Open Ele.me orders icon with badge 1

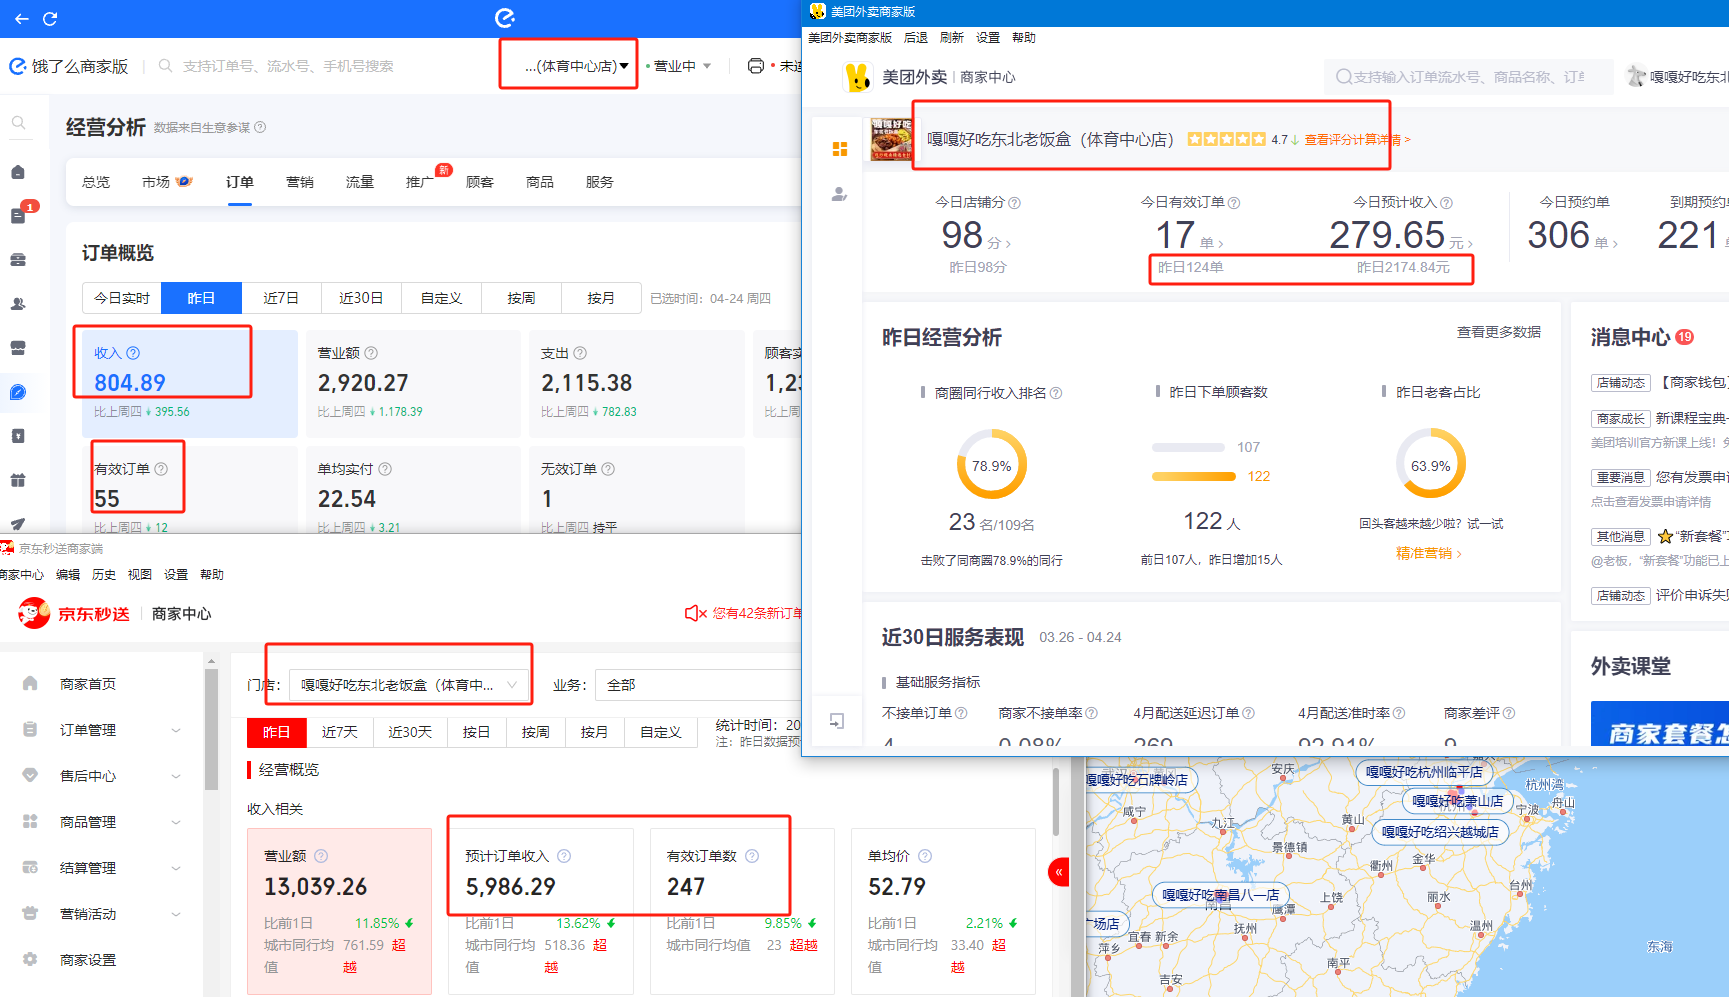tap(18, 215)
